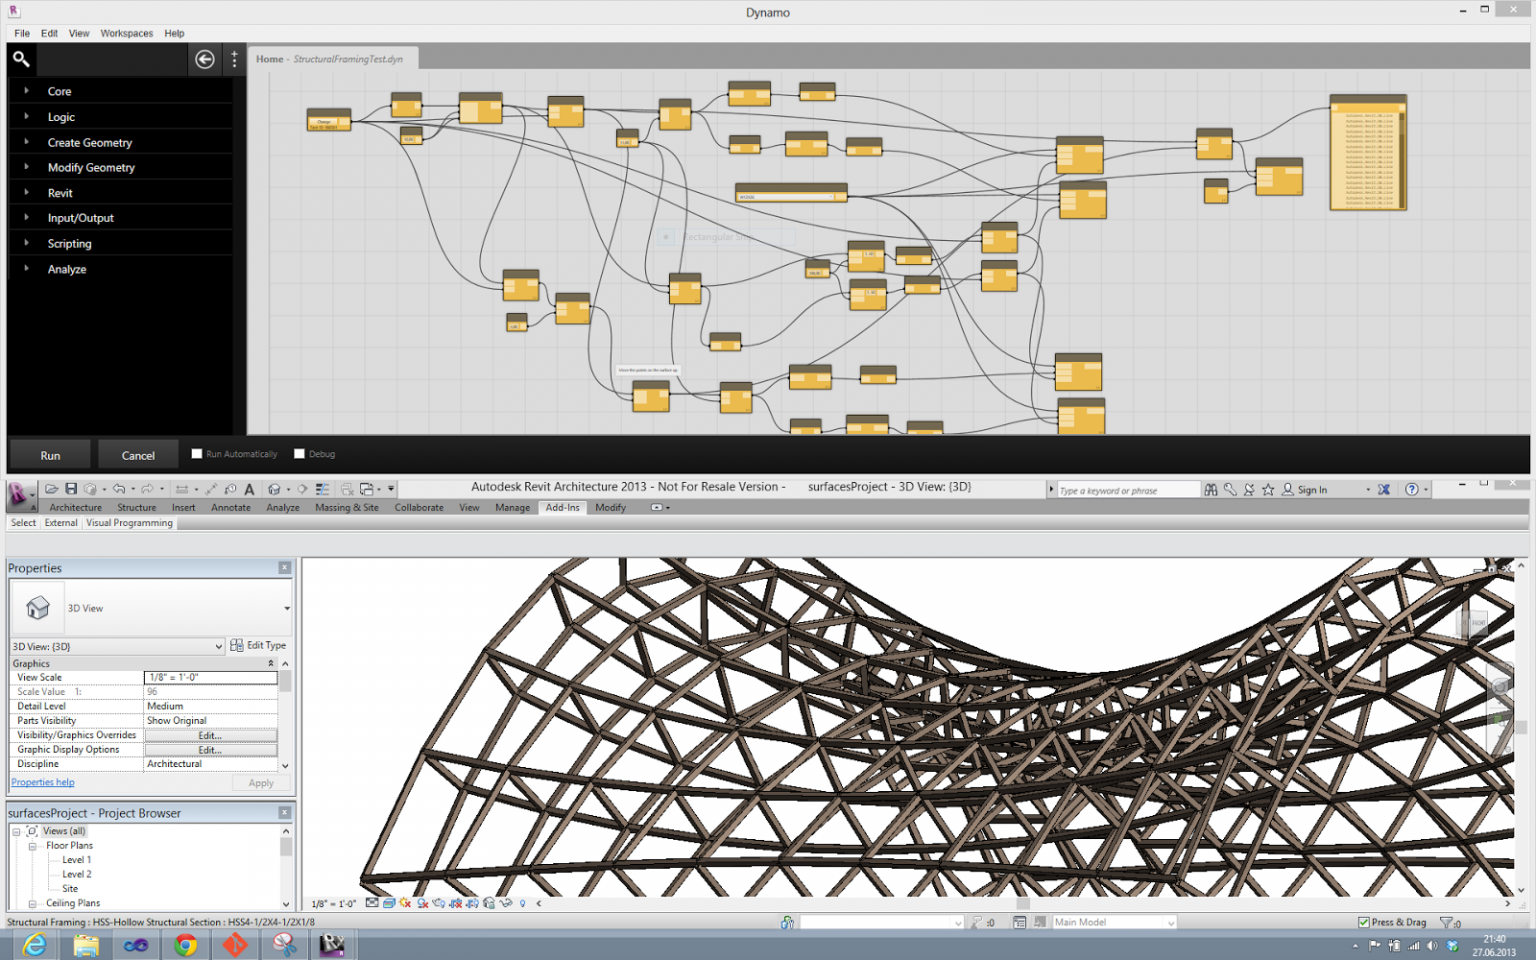This screenshot has width=1536, height=960.
Task: Click the volume speaker icon in system tray
Action: tap(1432, 945)
